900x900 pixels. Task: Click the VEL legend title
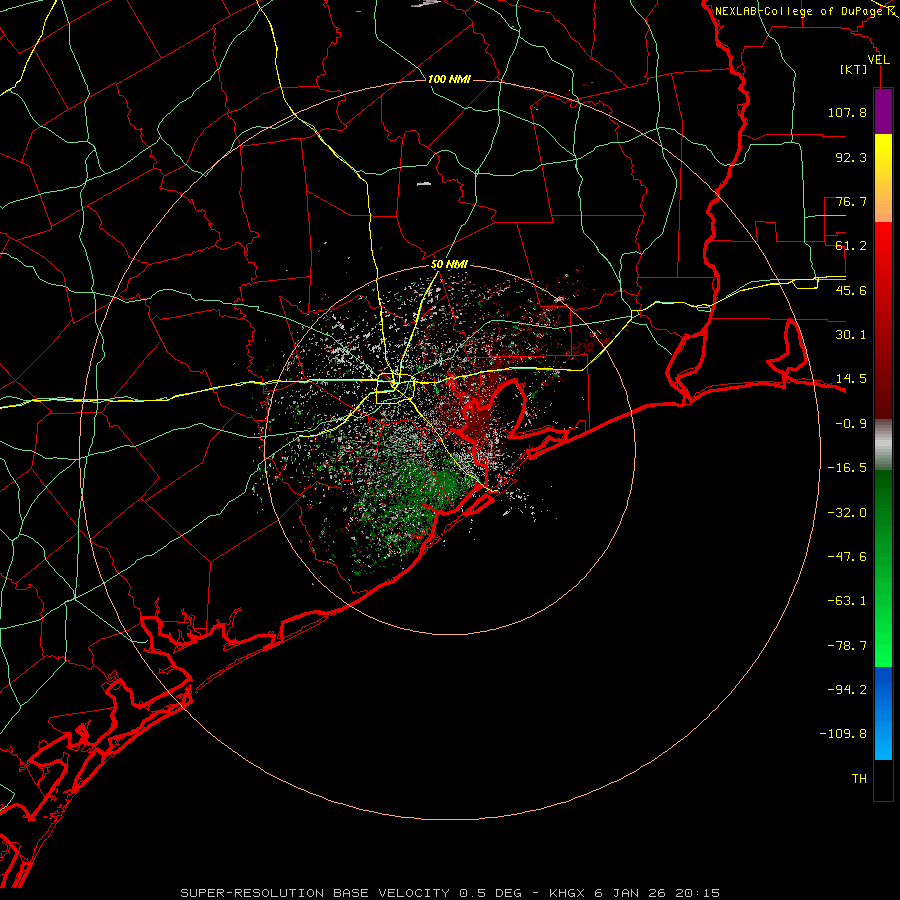(878, 60)
